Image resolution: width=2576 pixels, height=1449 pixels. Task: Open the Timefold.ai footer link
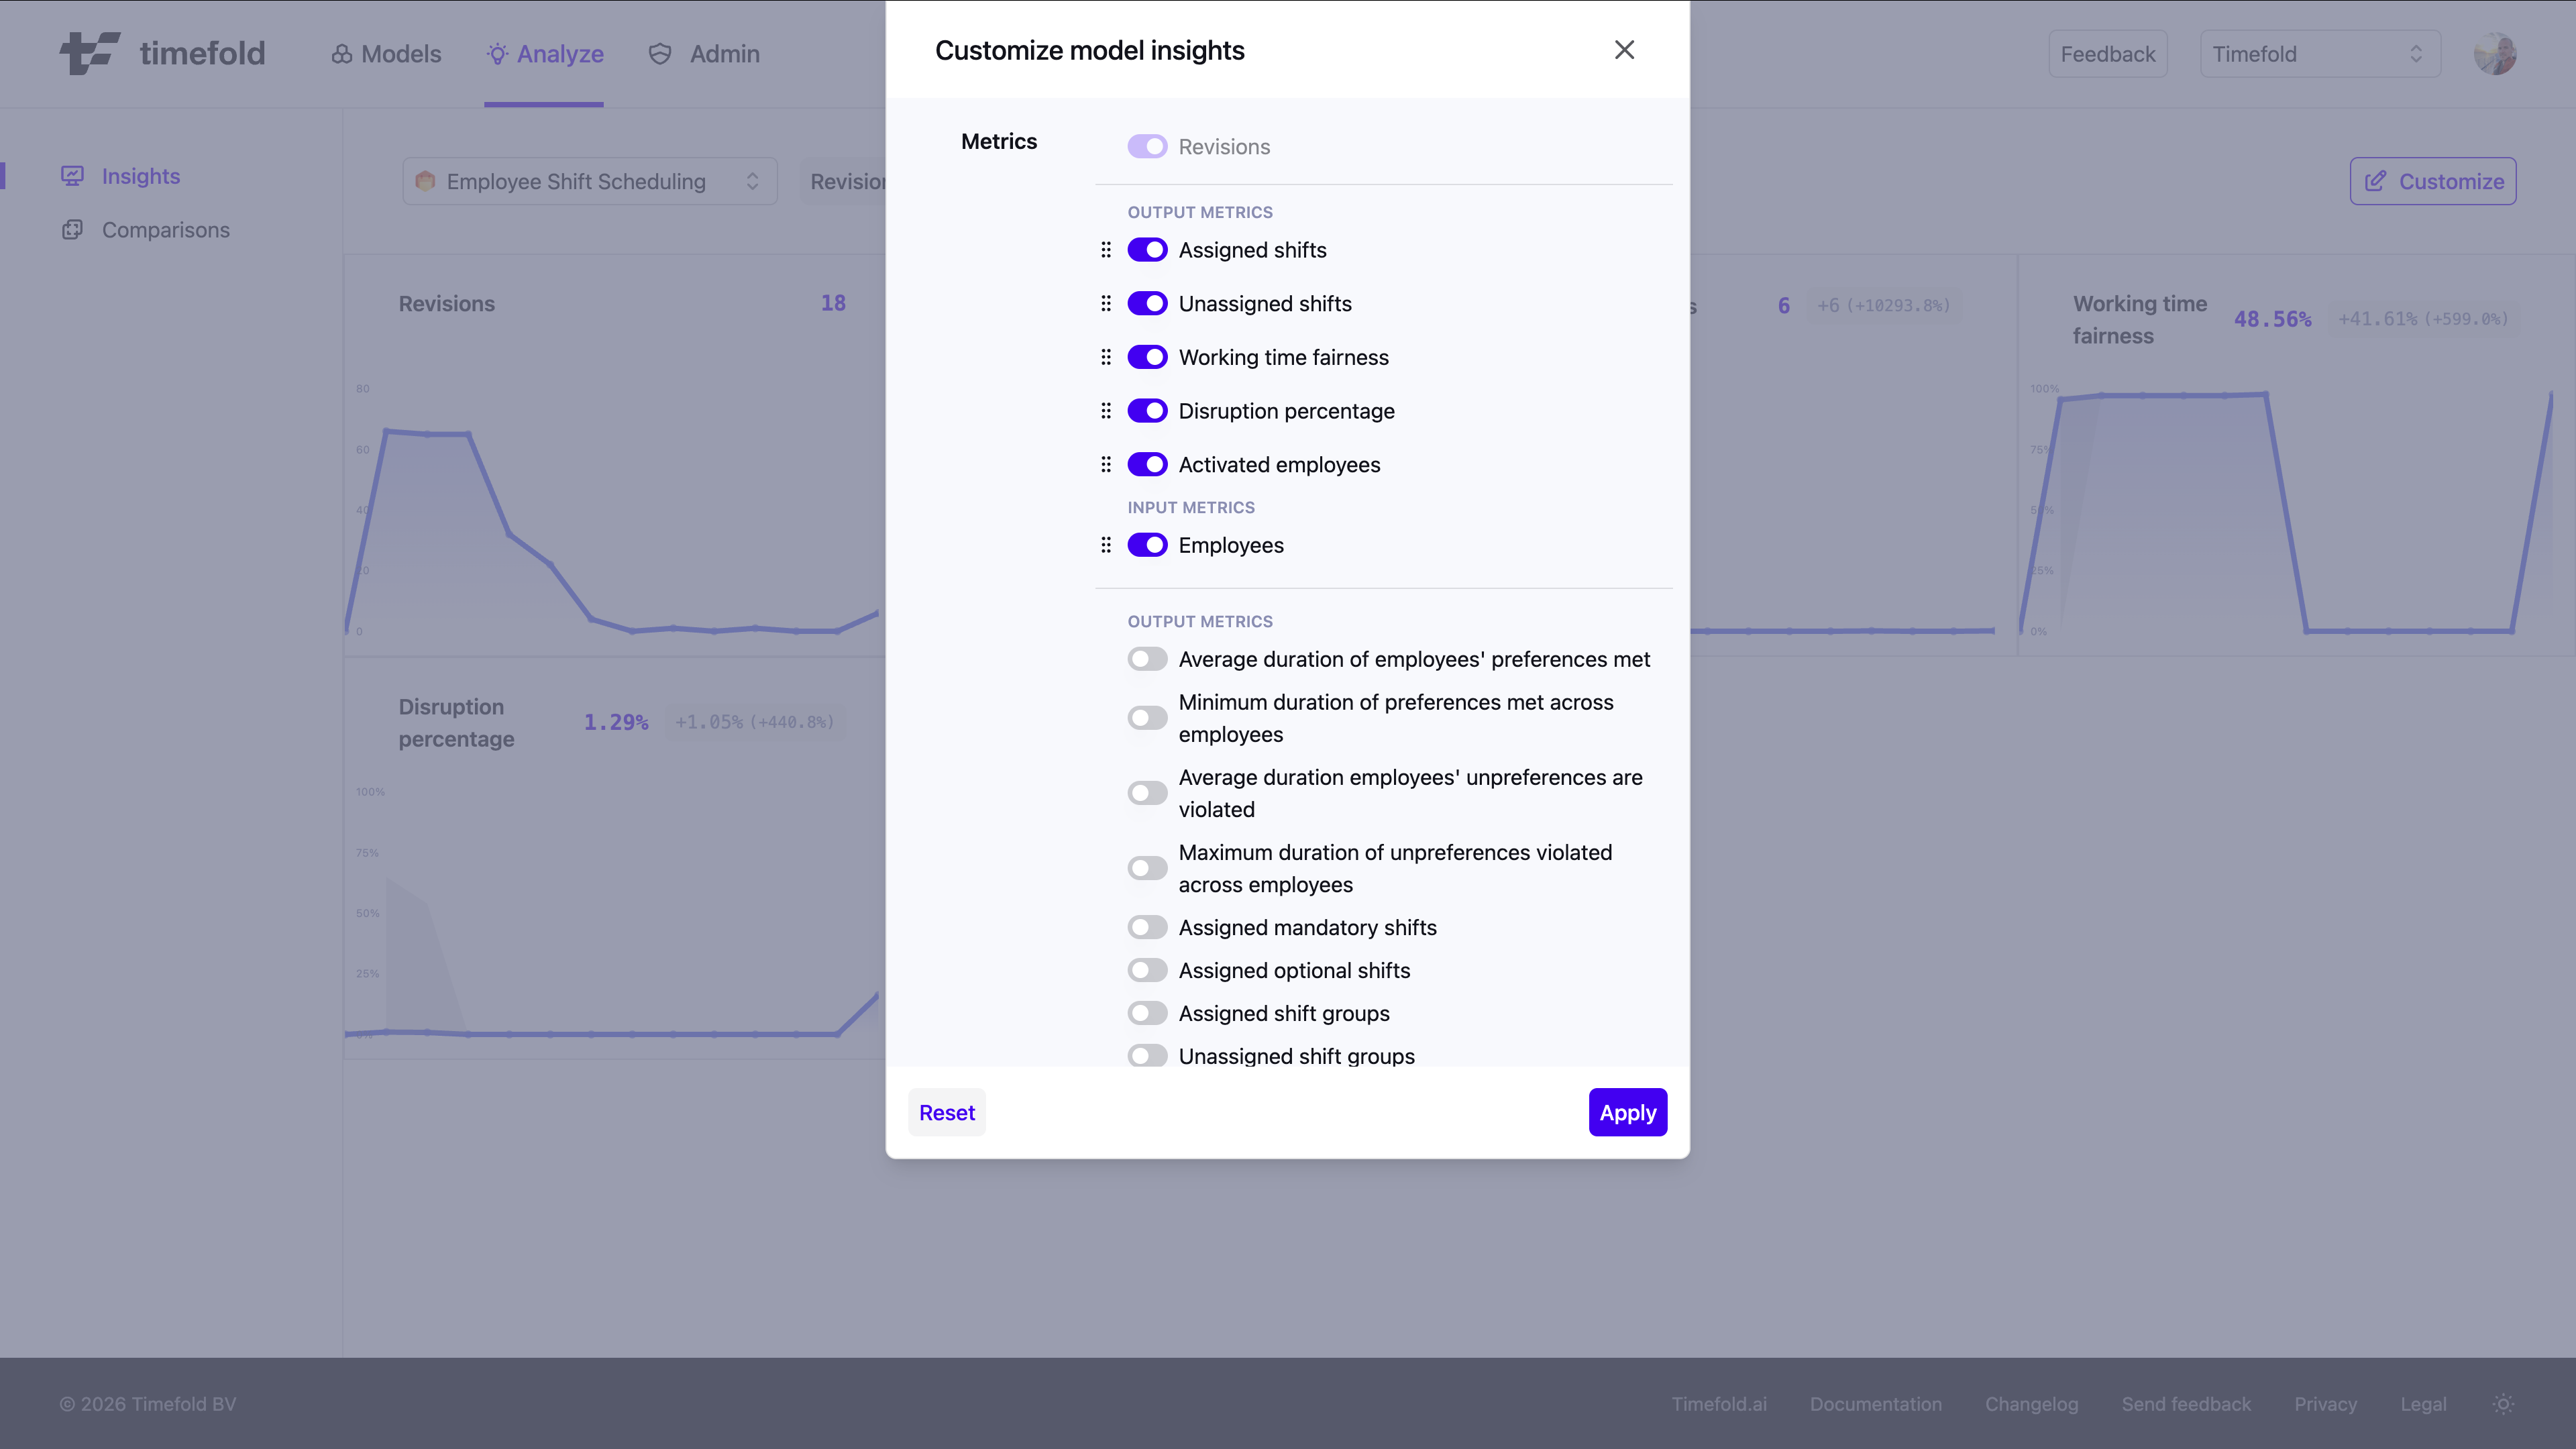pyautogui.click(x=1719, y=1404)
